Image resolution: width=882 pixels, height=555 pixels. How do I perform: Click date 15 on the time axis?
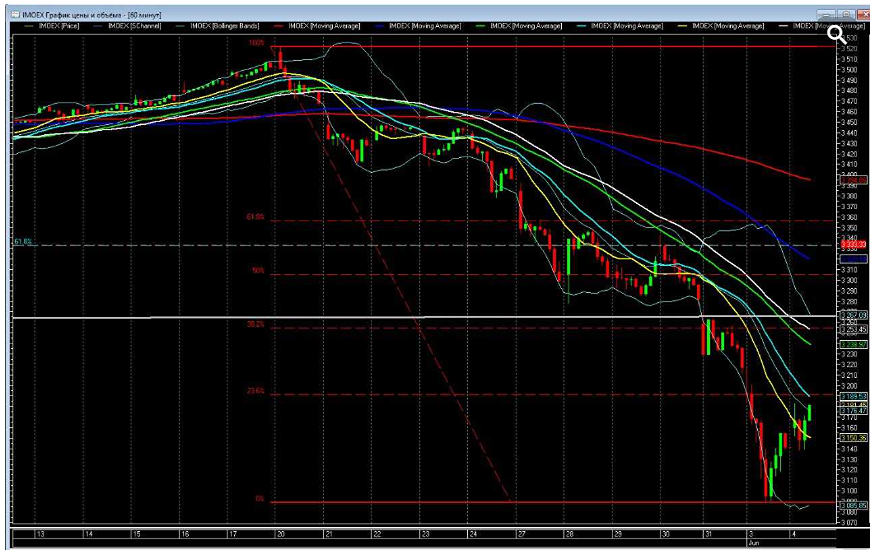[x=137, y=534]
